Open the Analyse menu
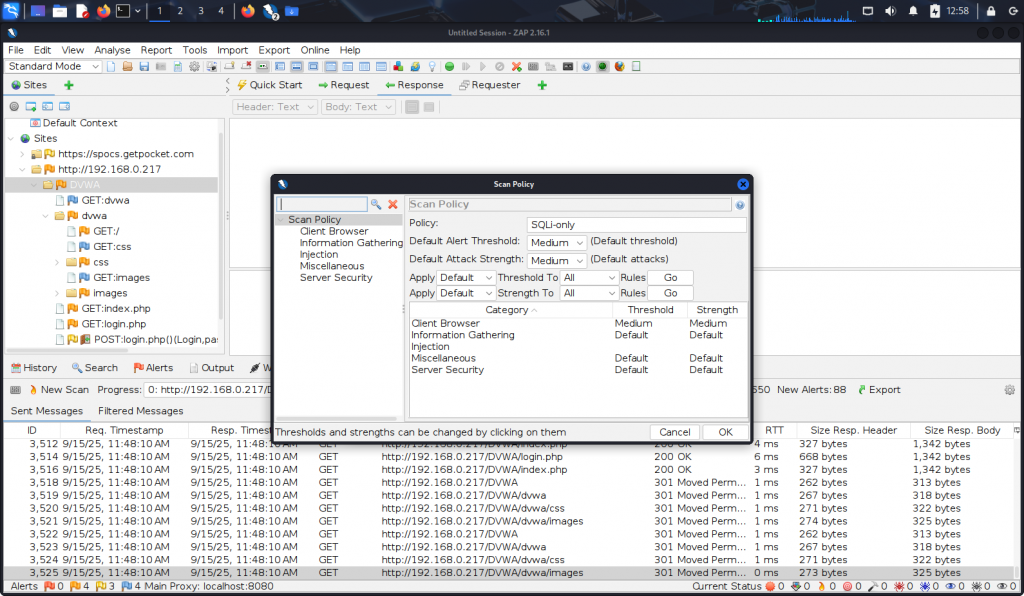Viewport: 1024px width, 596px height. pyautogui.click(x=112, y=50)
